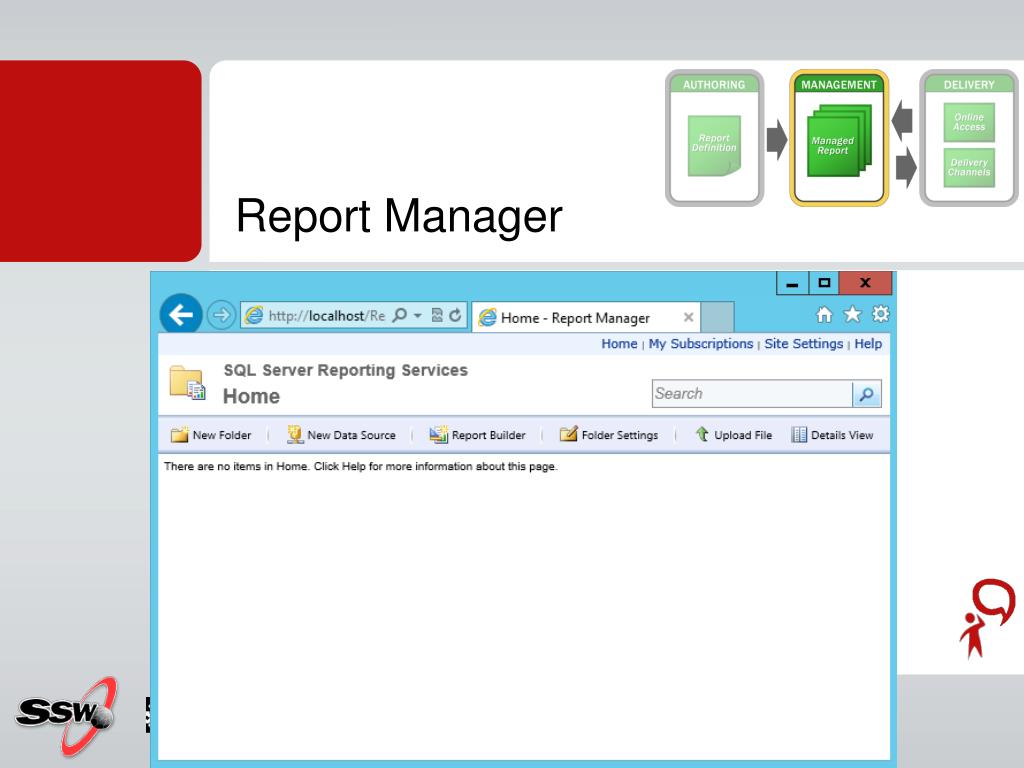
Task: Open the My Subscriptions link
Action: 701,344
